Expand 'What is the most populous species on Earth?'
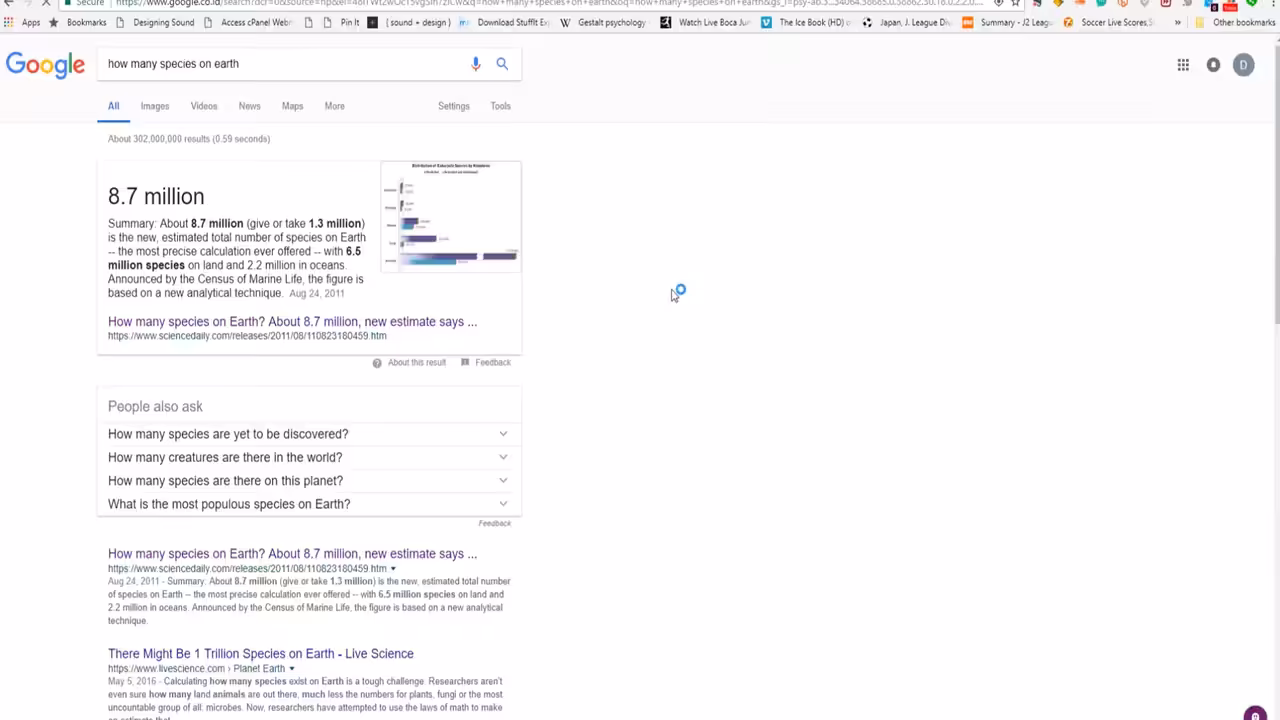Viewport: 1280px width, 720px height. 309,504
